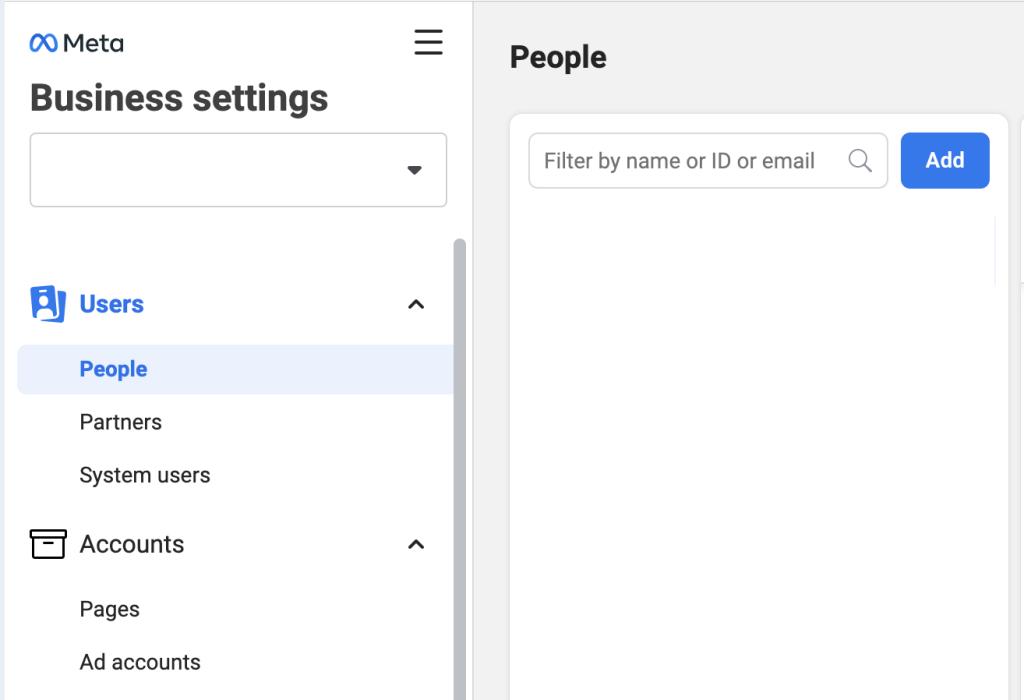Click the Users section label

click(111, 304)
